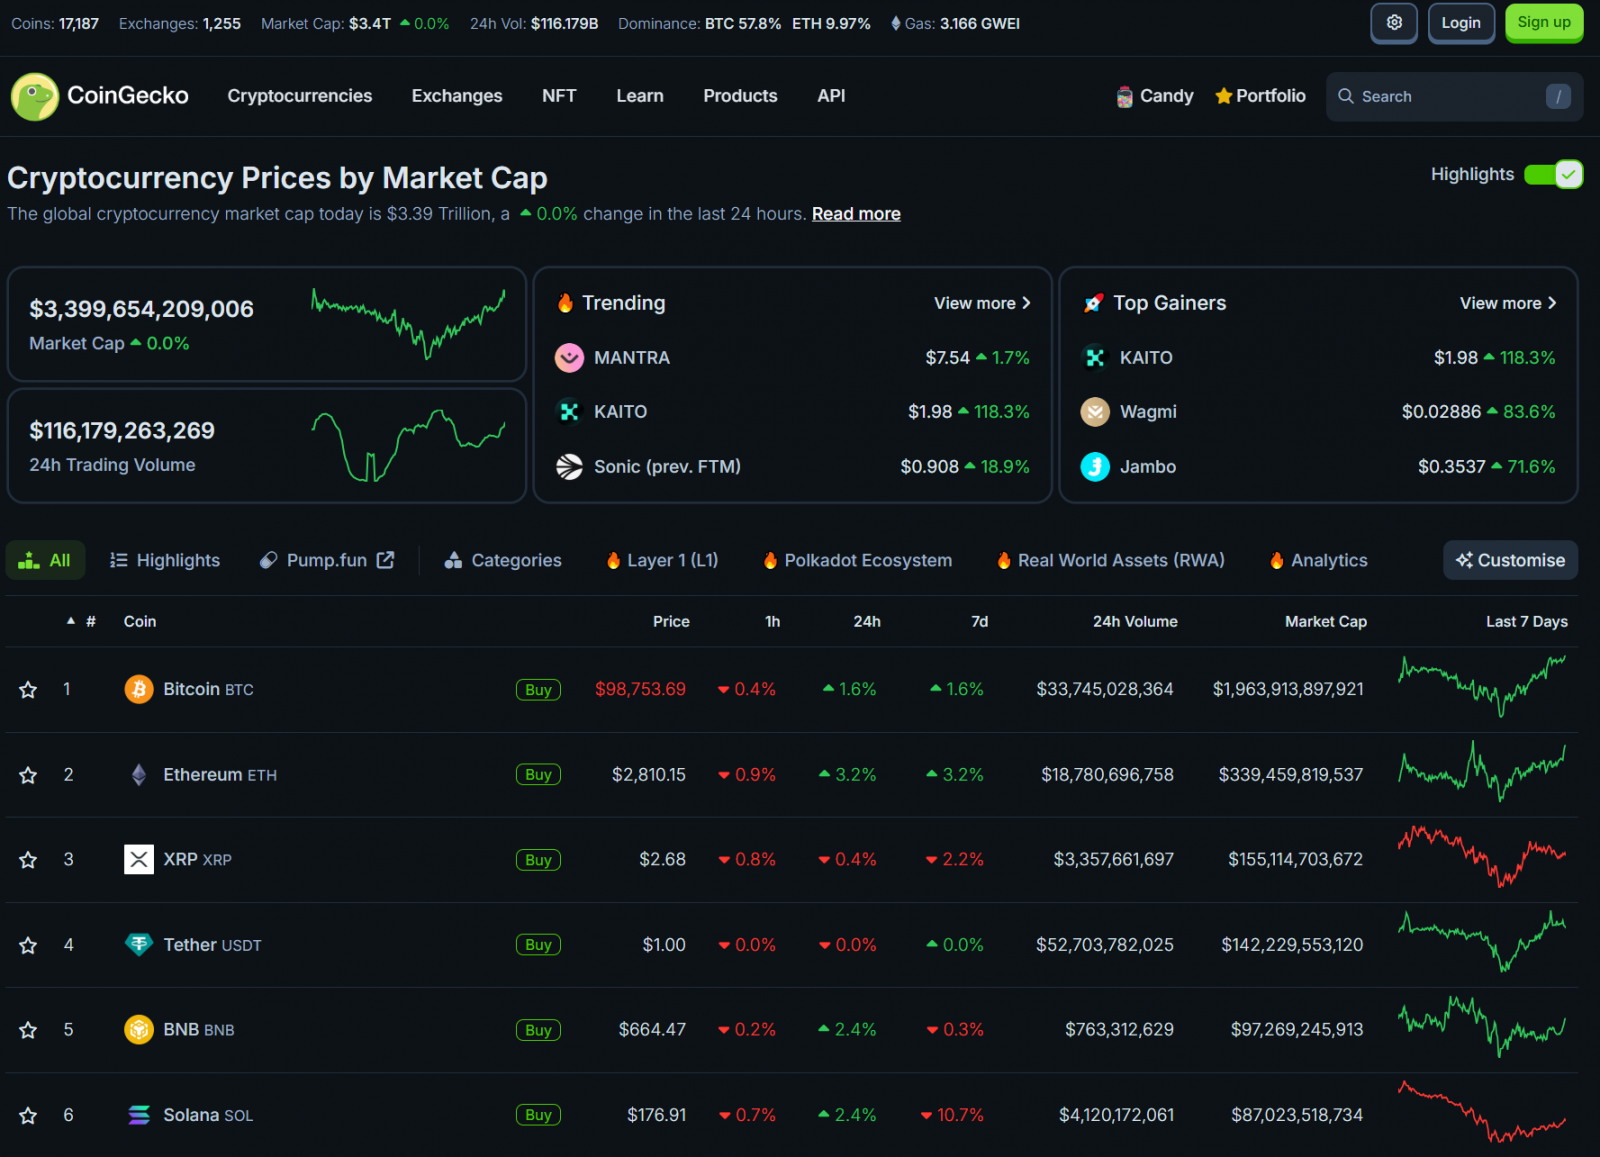Open settings via the gear icon
Screen dimensions: 1600x1157
pos(1394,23)
